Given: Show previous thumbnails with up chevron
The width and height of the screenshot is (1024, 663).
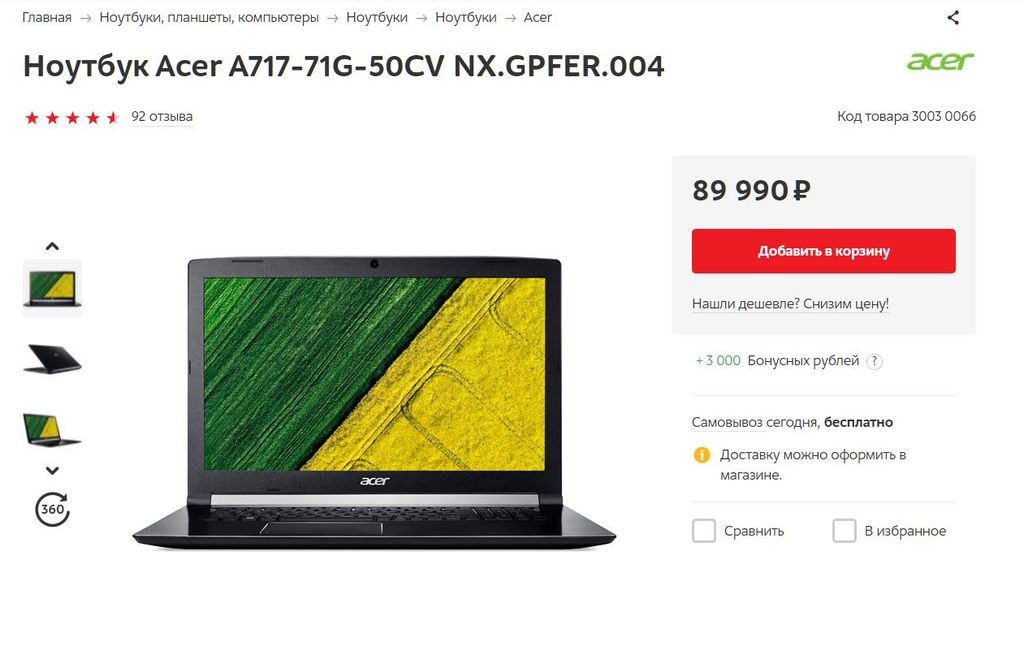Looking at the screenshot, I should 52,246.
